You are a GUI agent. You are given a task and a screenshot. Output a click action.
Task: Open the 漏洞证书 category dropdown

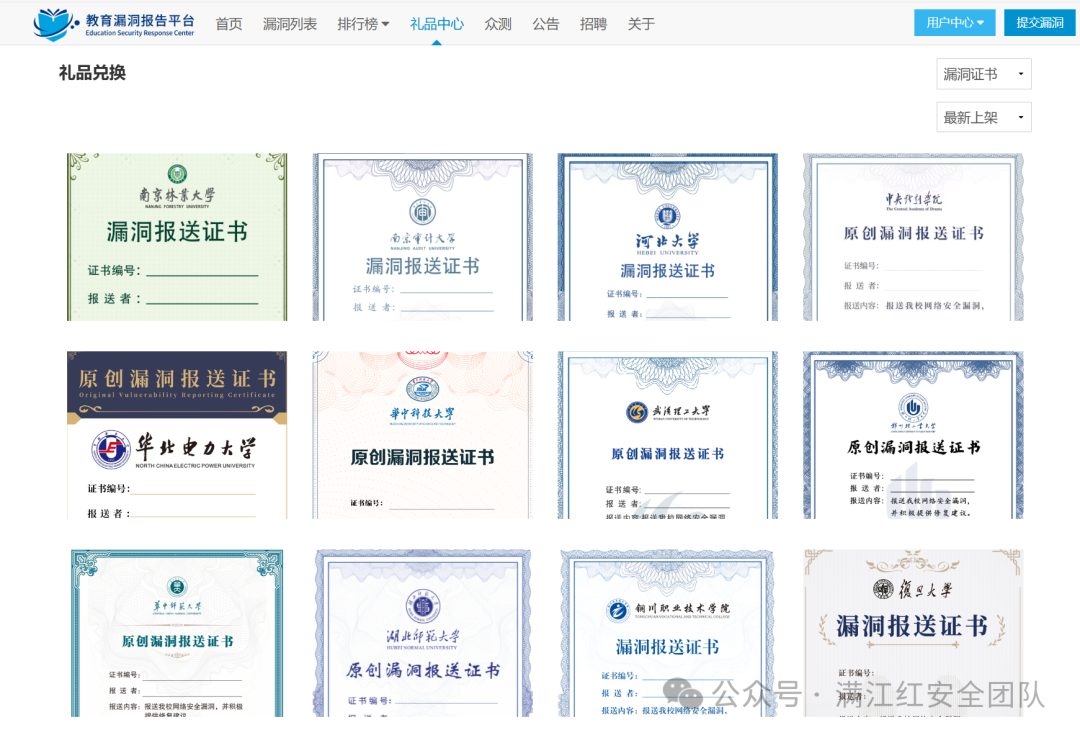click(x=984, y=74)
